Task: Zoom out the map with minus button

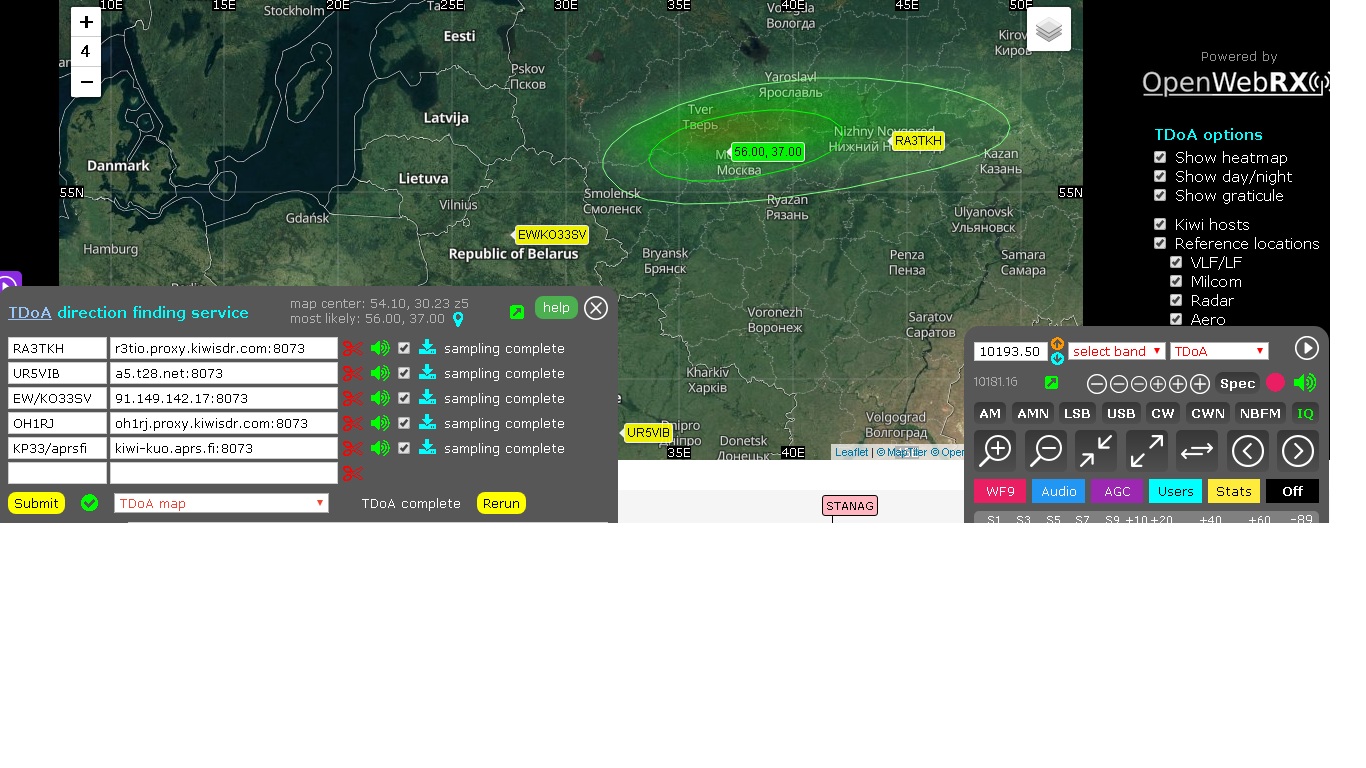Action: click(86, 82)
